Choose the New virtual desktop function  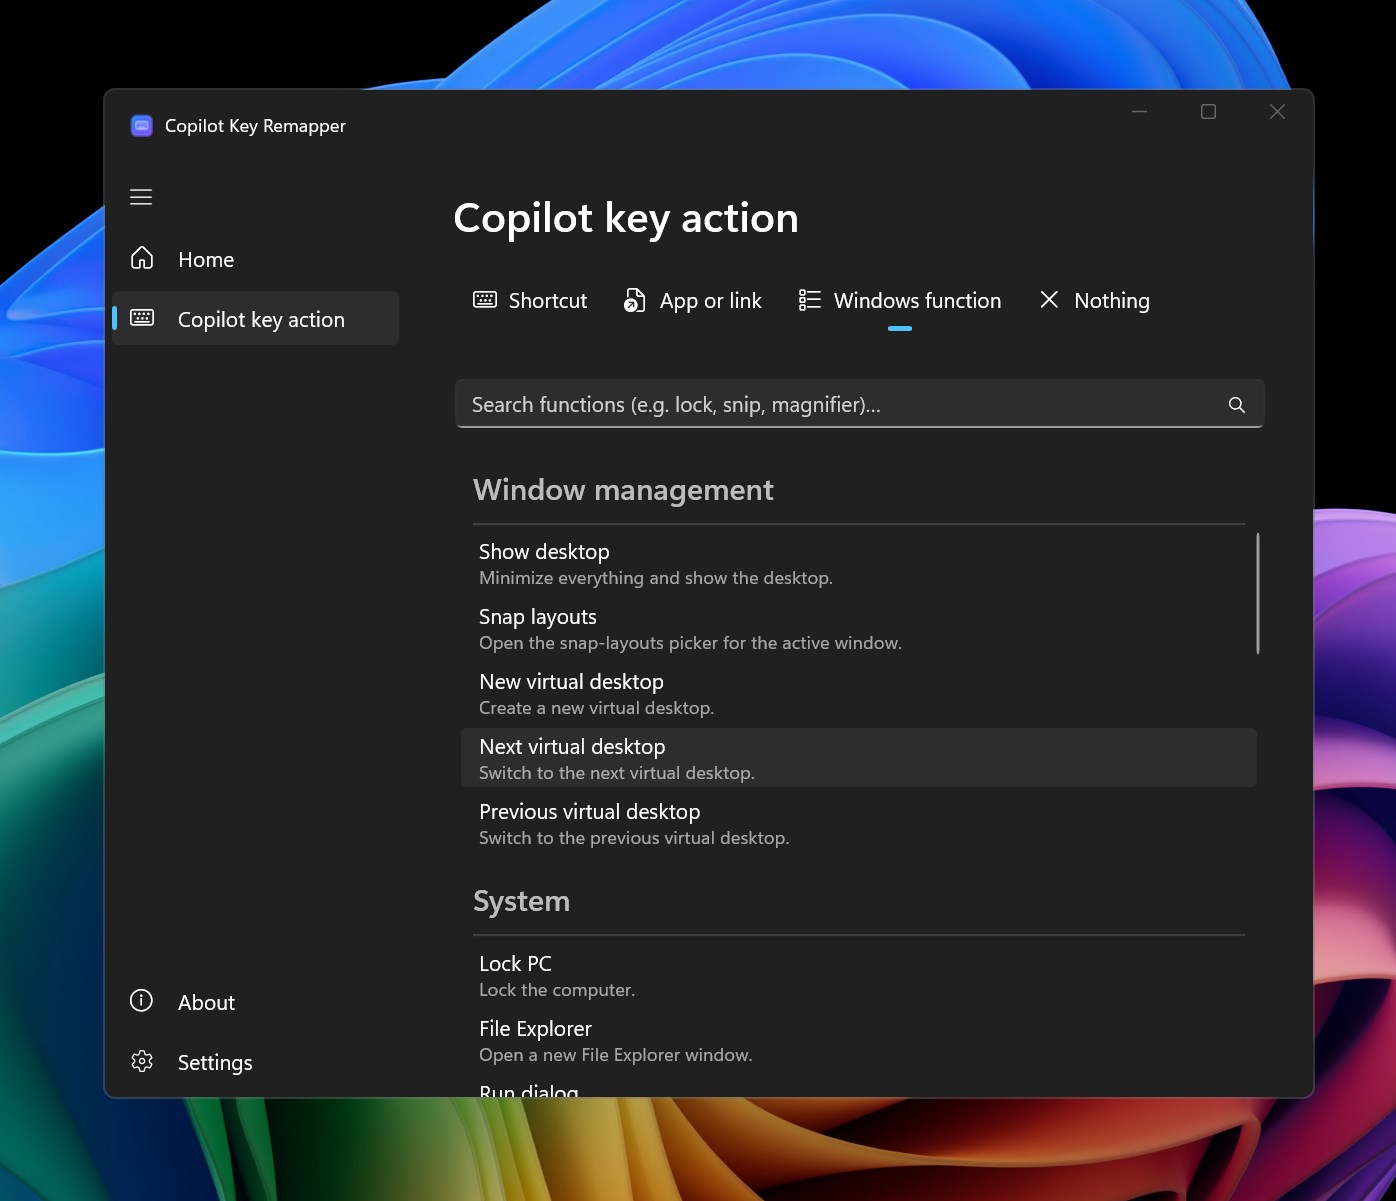click(859, 693)
